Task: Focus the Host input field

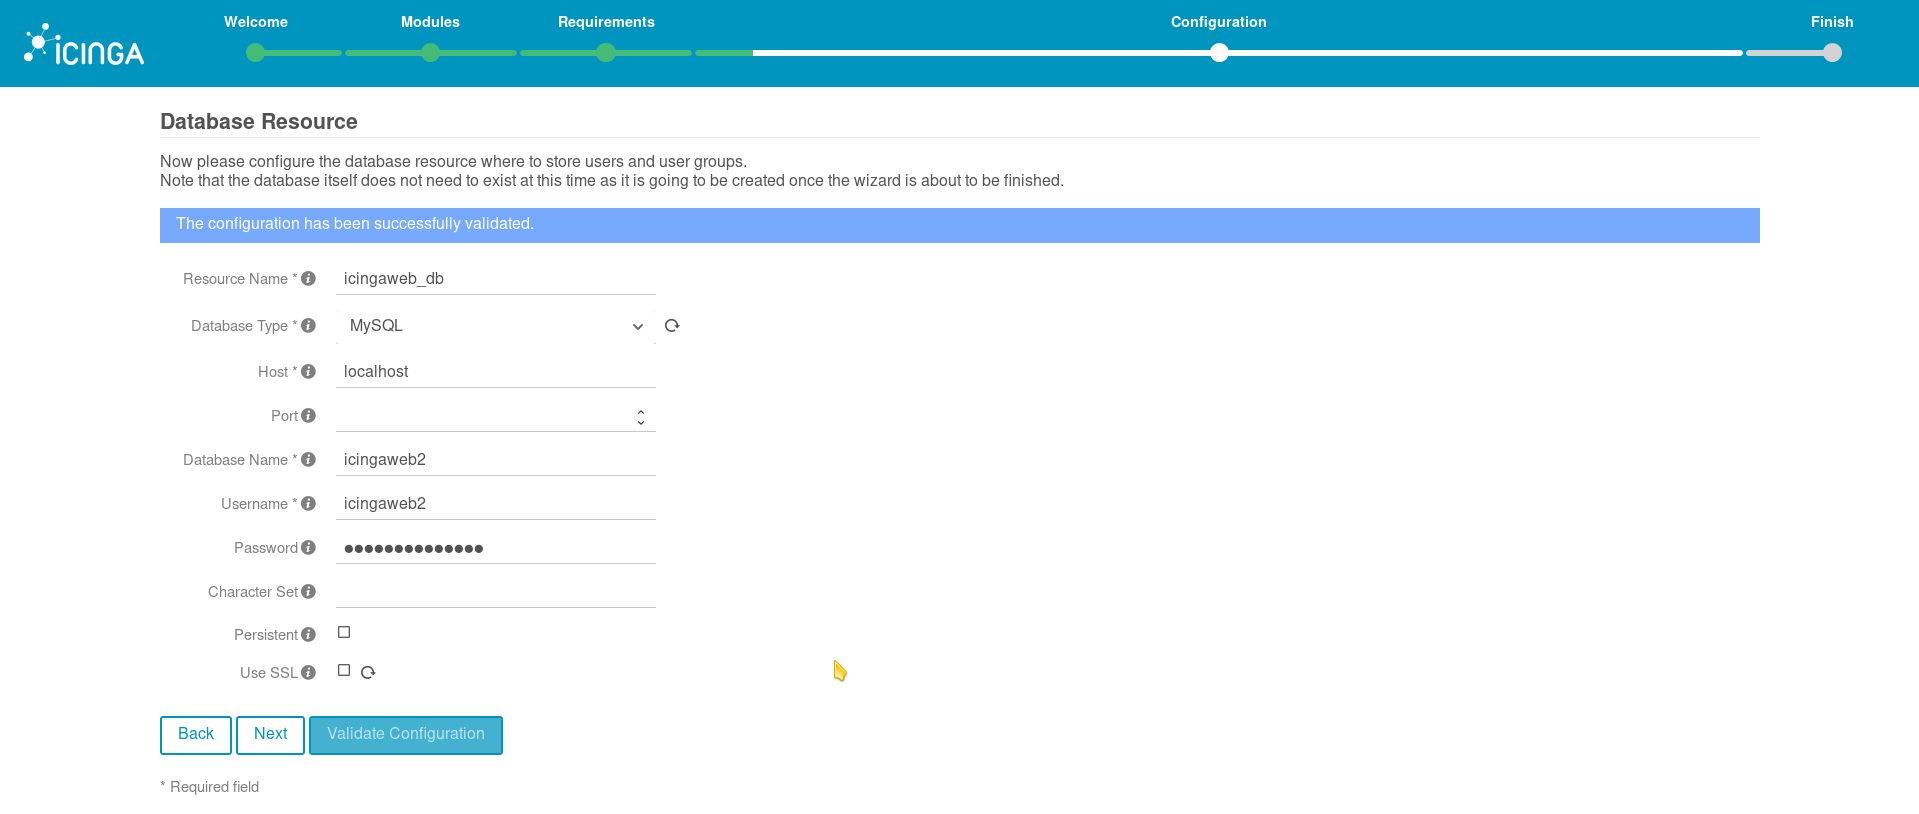Action: [496, 372]
